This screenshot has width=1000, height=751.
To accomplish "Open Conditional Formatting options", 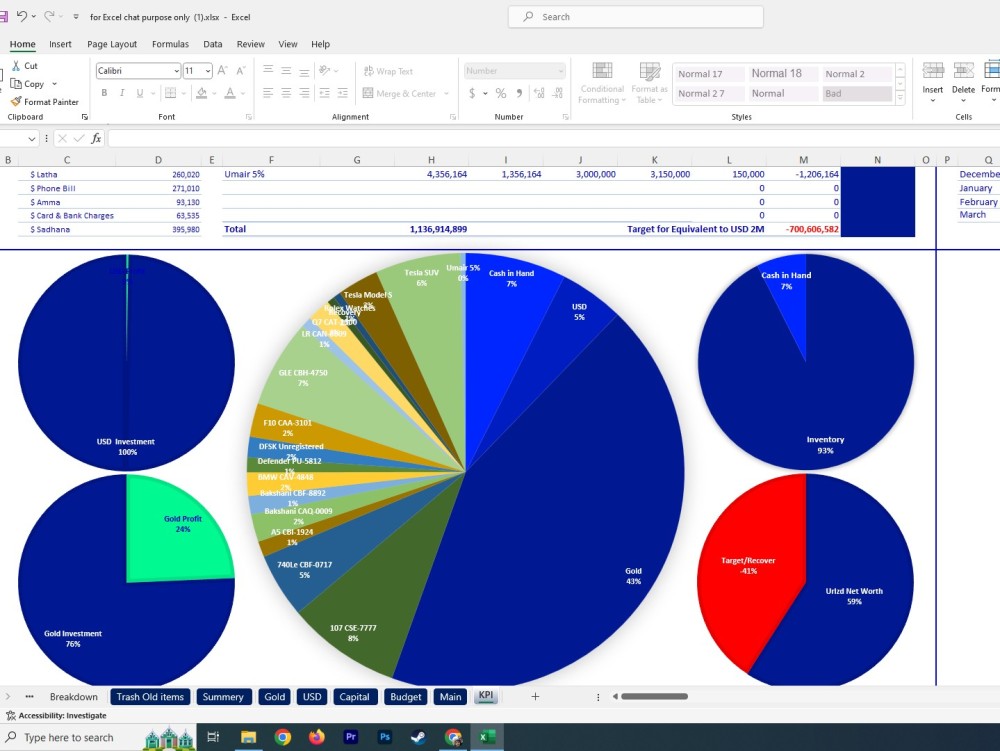I will point(601,82).
